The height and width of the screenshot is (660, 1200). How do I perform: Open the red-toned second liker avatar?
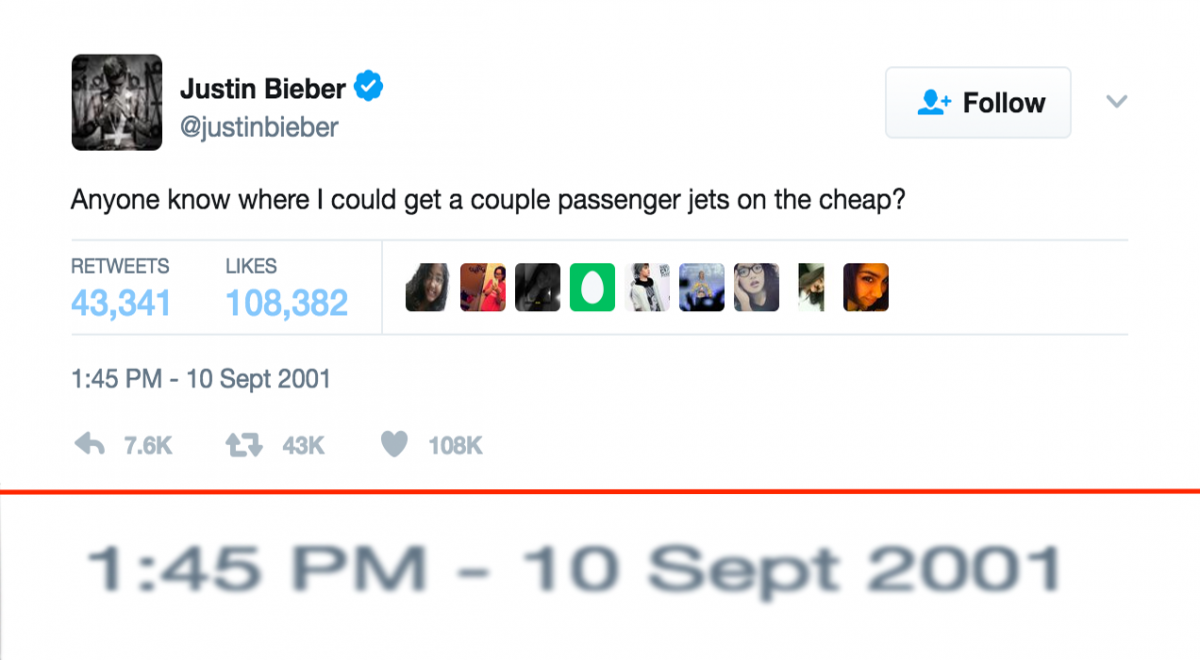[483, 287]
